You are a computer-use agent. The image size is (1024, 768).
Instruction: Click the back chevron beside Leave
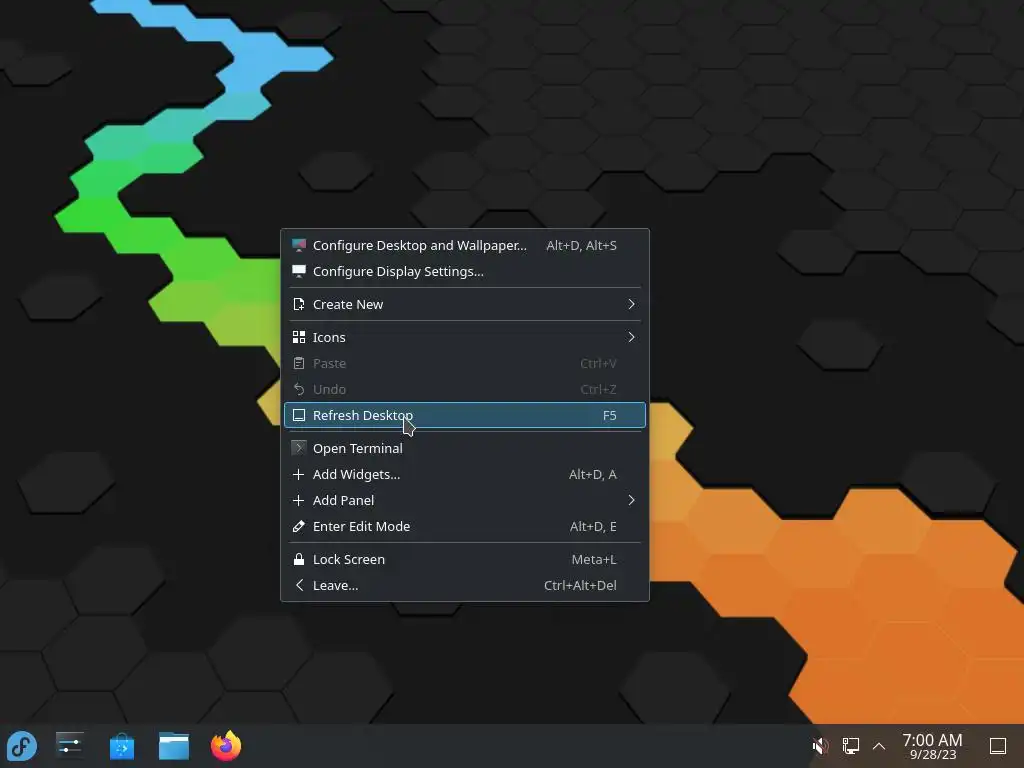click(x=298, y=585)
